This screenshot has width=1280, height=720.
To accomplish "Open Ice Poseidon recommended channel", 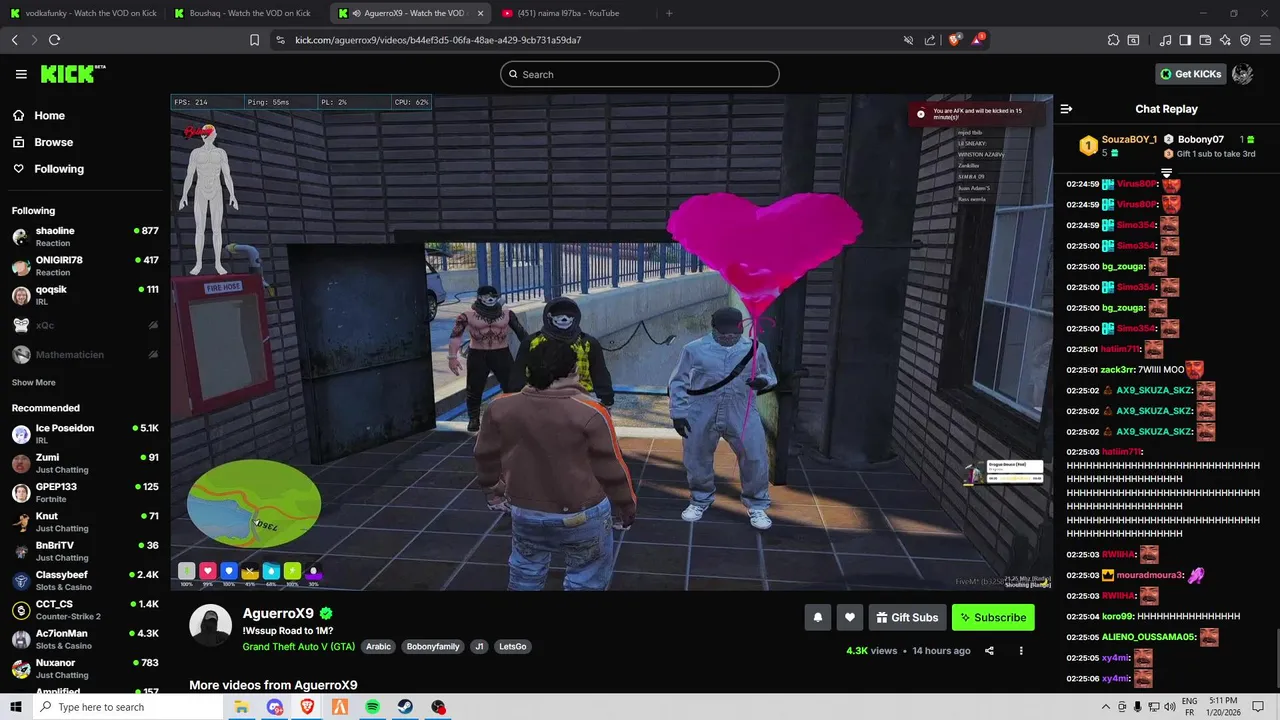I will point(85,434).
